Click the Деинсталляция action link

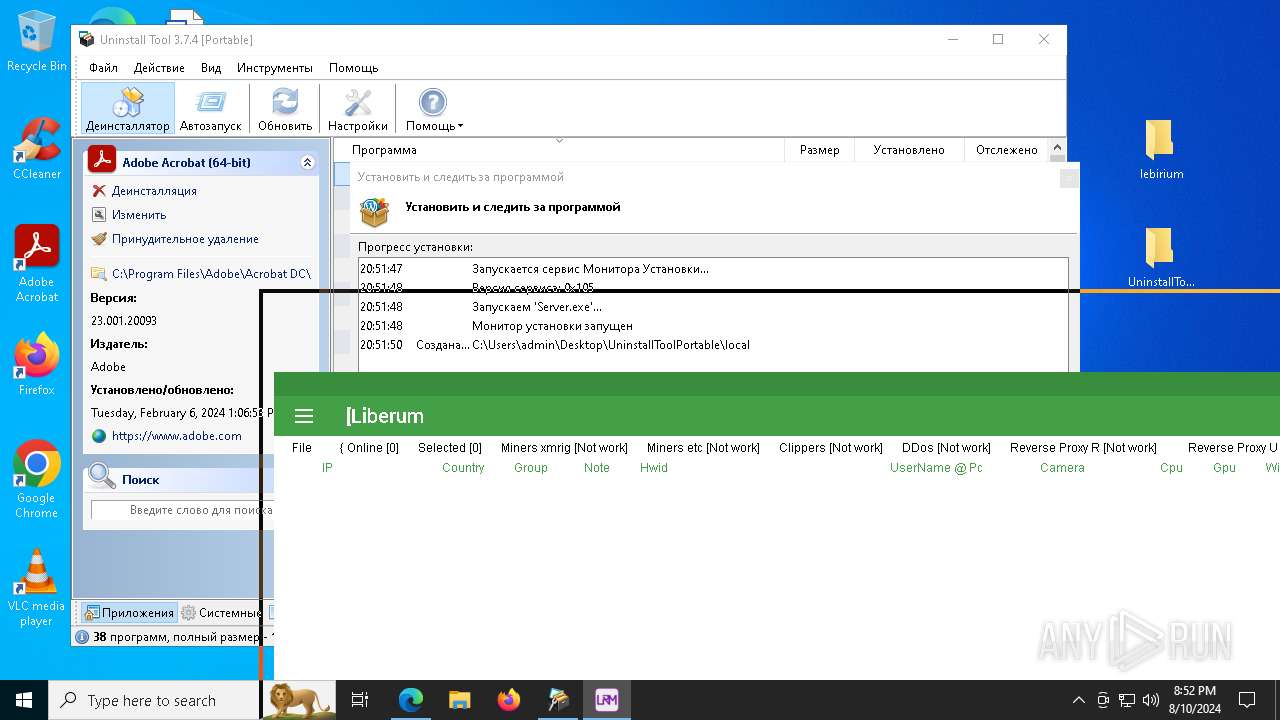pyautogui.click(x=154, y=191)
